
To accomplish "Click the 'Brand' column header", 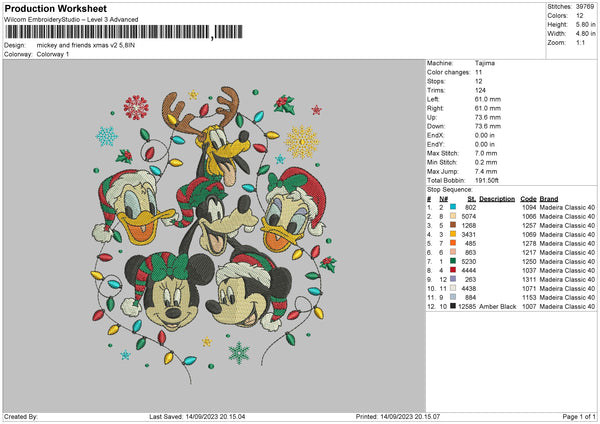I will point(549,199).
